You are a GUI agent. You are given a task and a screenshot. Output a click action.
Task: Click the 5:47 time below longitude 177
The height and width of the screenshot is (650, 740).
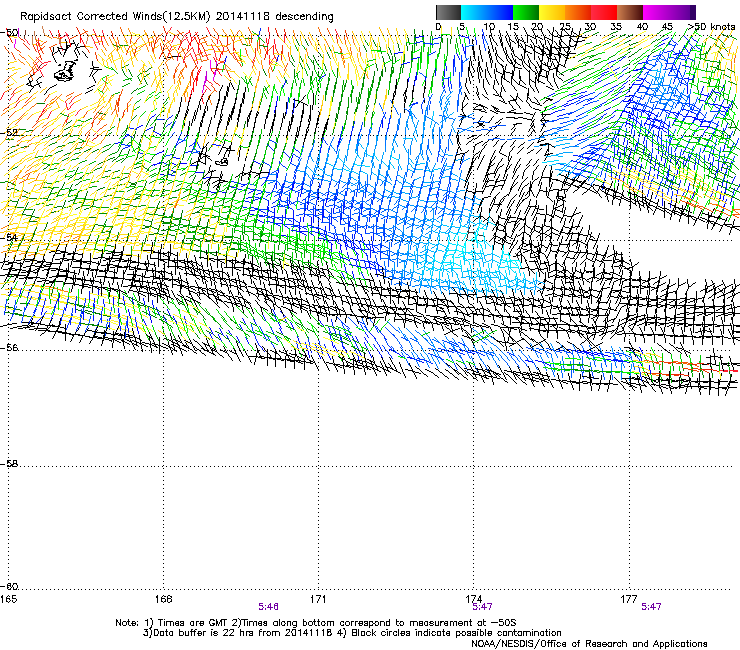pyautogui.click(x=651, y=607)
